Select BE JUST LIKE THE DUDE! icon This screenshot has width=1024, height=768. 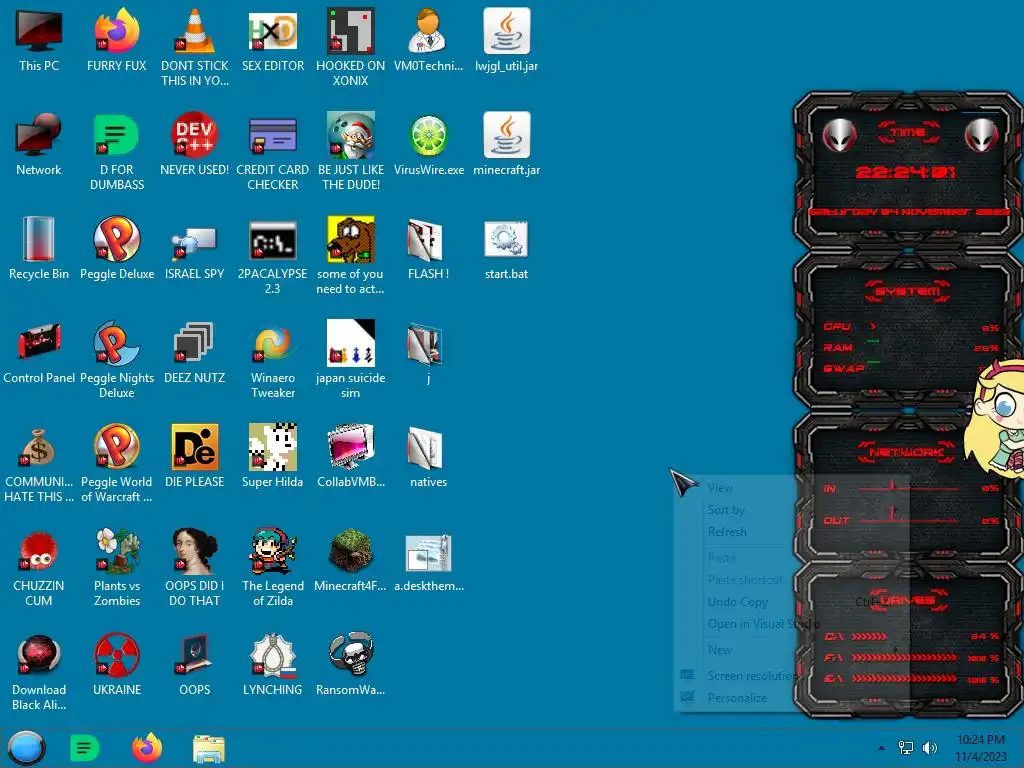351,152
